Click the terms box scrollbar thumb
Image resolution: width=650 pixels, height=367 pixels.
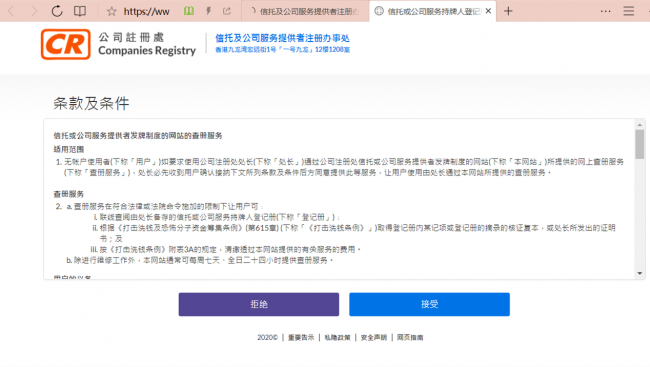(640, 144)
